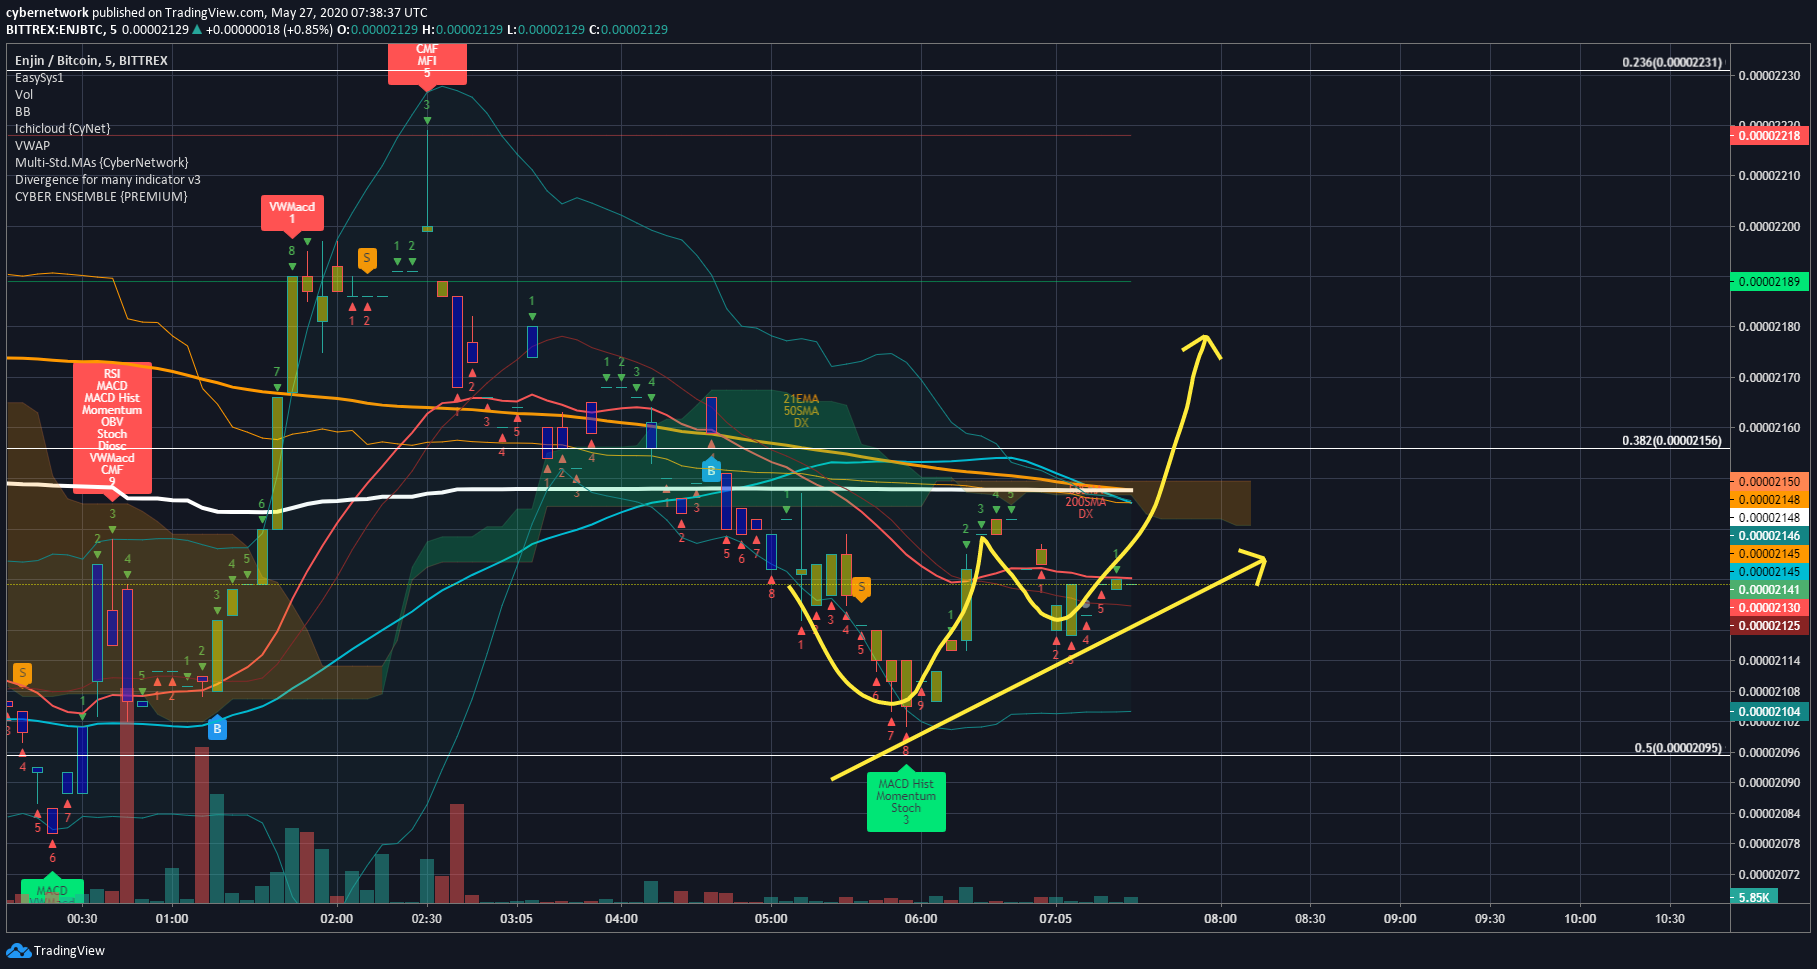Click the 07:05 time axis label
Viewport: 1817px width, 969px height.
[1056, 919]
